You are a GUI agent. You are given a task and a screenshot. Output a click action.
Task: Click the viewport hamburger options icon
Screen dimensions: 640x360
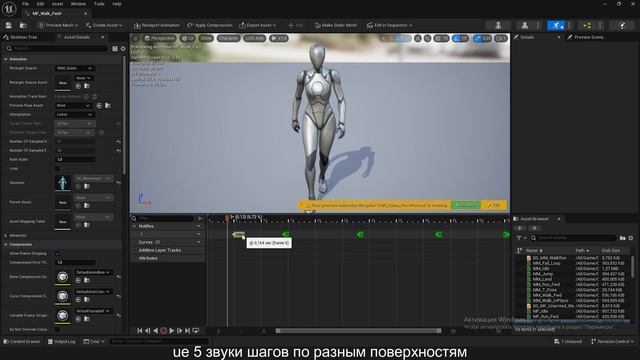136,38
